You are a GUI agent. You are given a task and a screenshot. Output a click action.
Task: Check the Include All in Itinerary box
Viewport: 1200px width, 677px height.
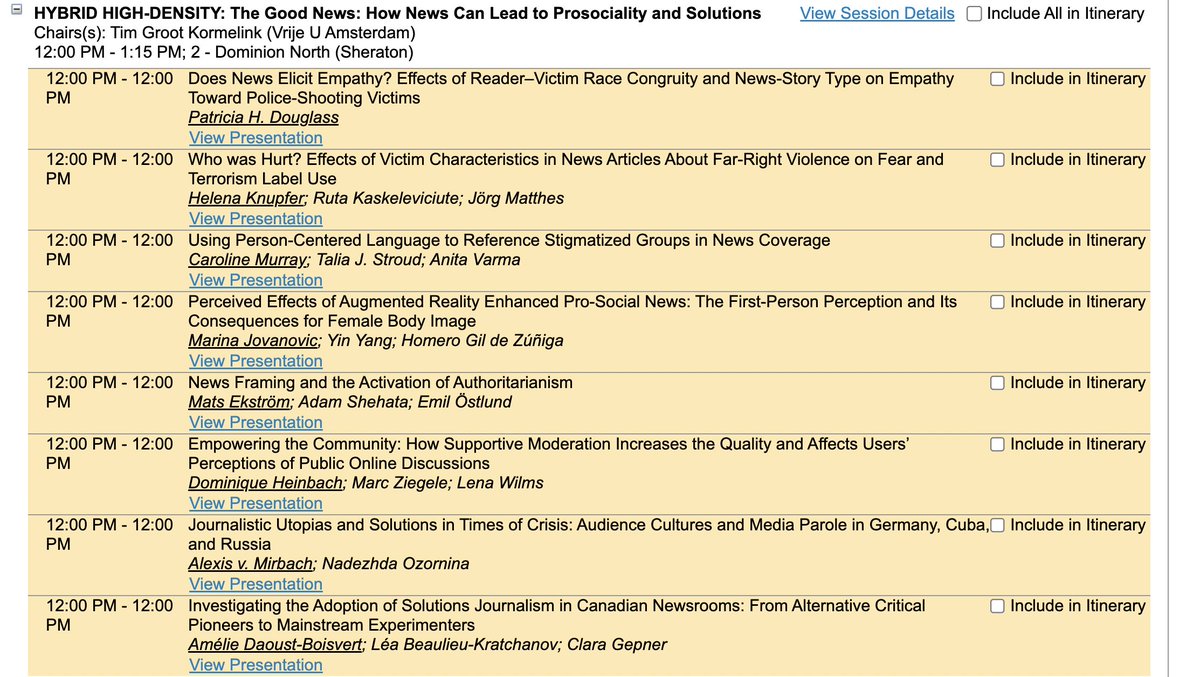click(x=971, y=13)
